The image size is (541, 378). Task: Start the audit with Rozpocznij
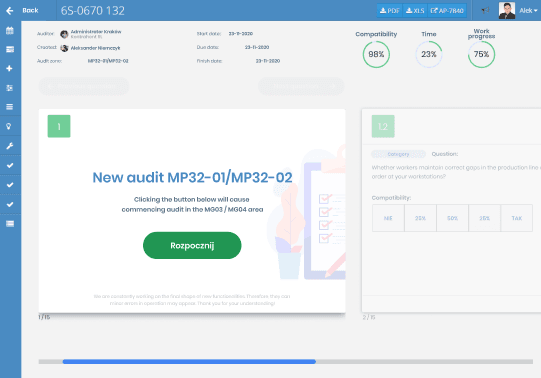pyautogui.click(x=192, y=245)
